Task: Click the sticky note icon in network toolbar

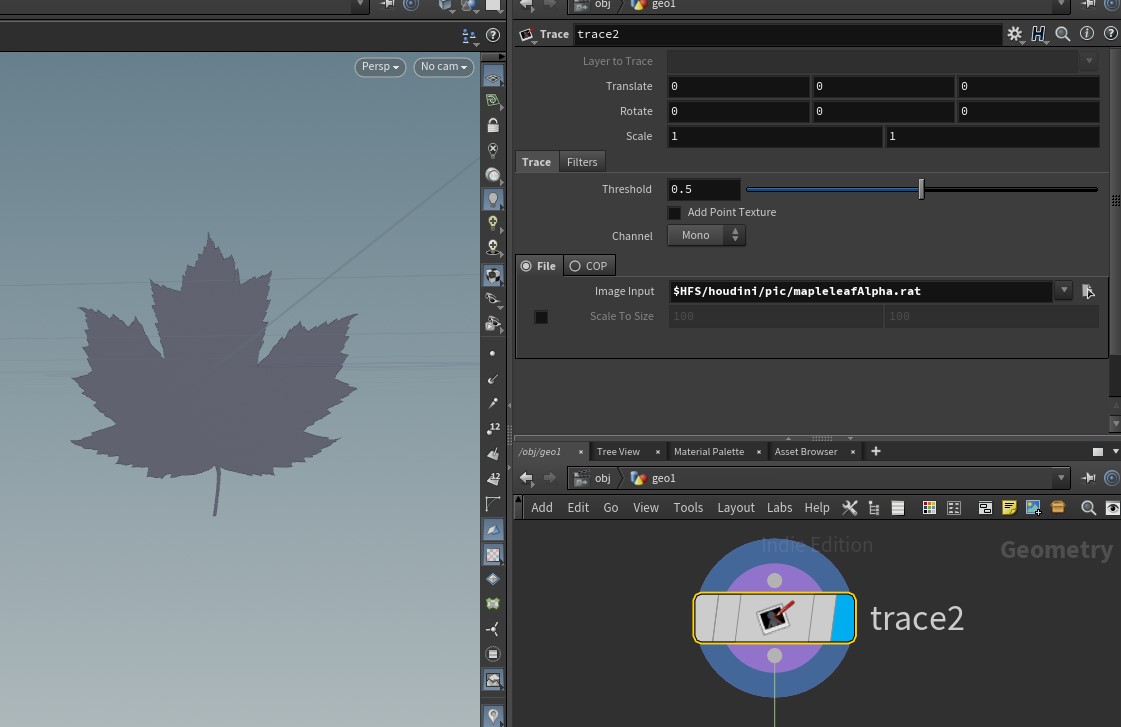Action: click(x=1009, y=508)
